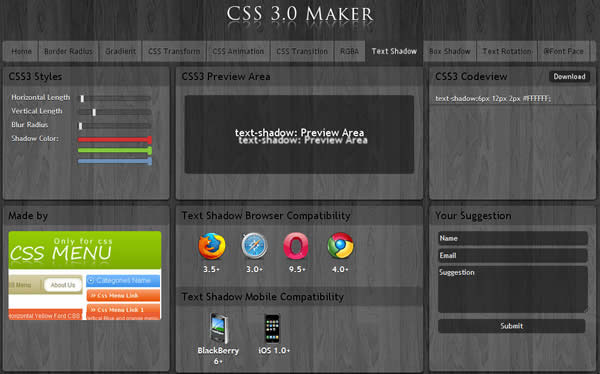
Task: Click the Blur Radius slider handle
Action: pyautogui.click(x=80, y=126)
